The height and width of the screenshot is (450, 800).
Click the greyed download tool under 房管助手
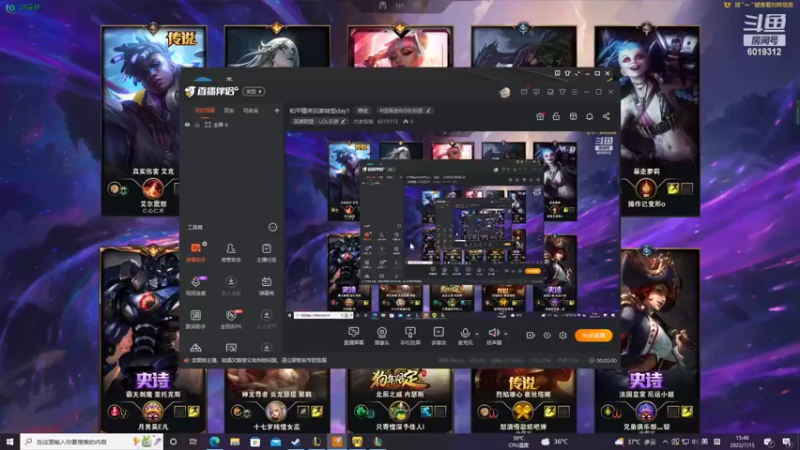[x=231, y=286]
